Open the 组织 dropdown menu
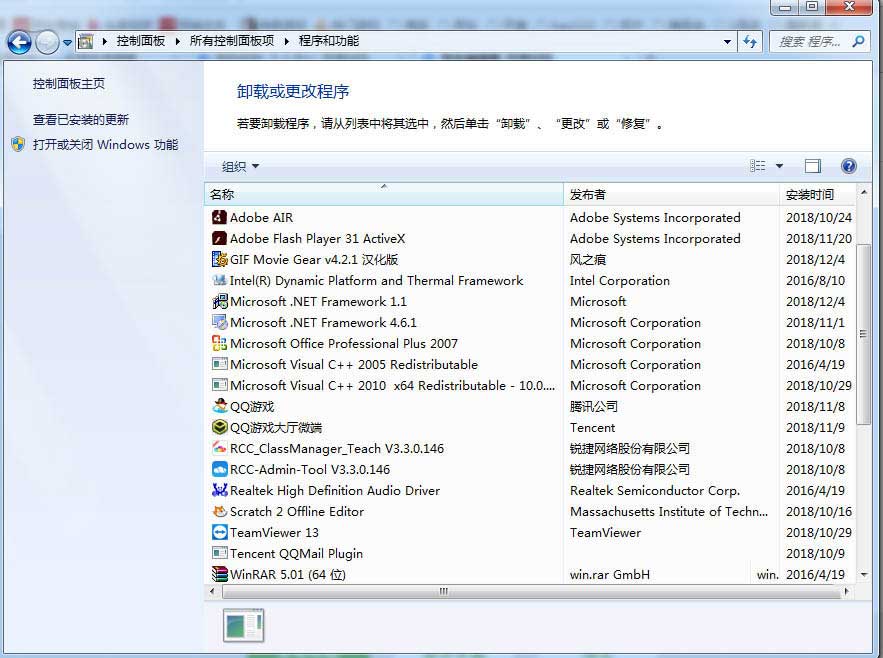 pos(240,166)
